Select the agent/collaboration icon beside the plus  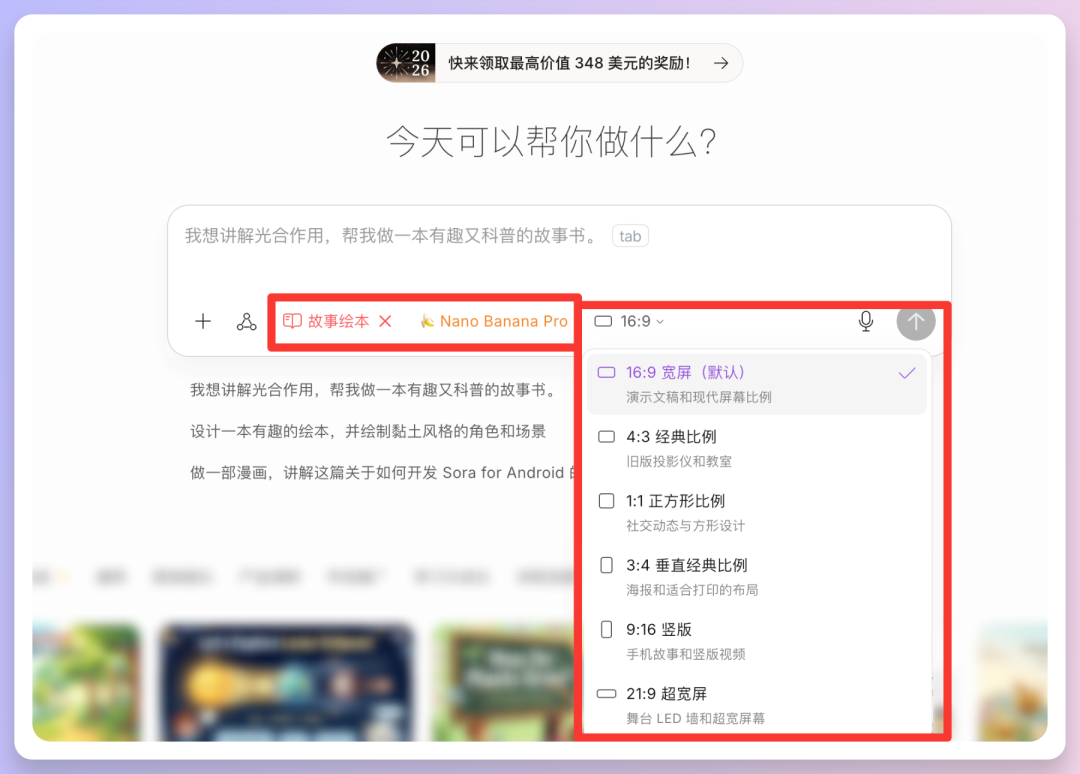[246, 321]
